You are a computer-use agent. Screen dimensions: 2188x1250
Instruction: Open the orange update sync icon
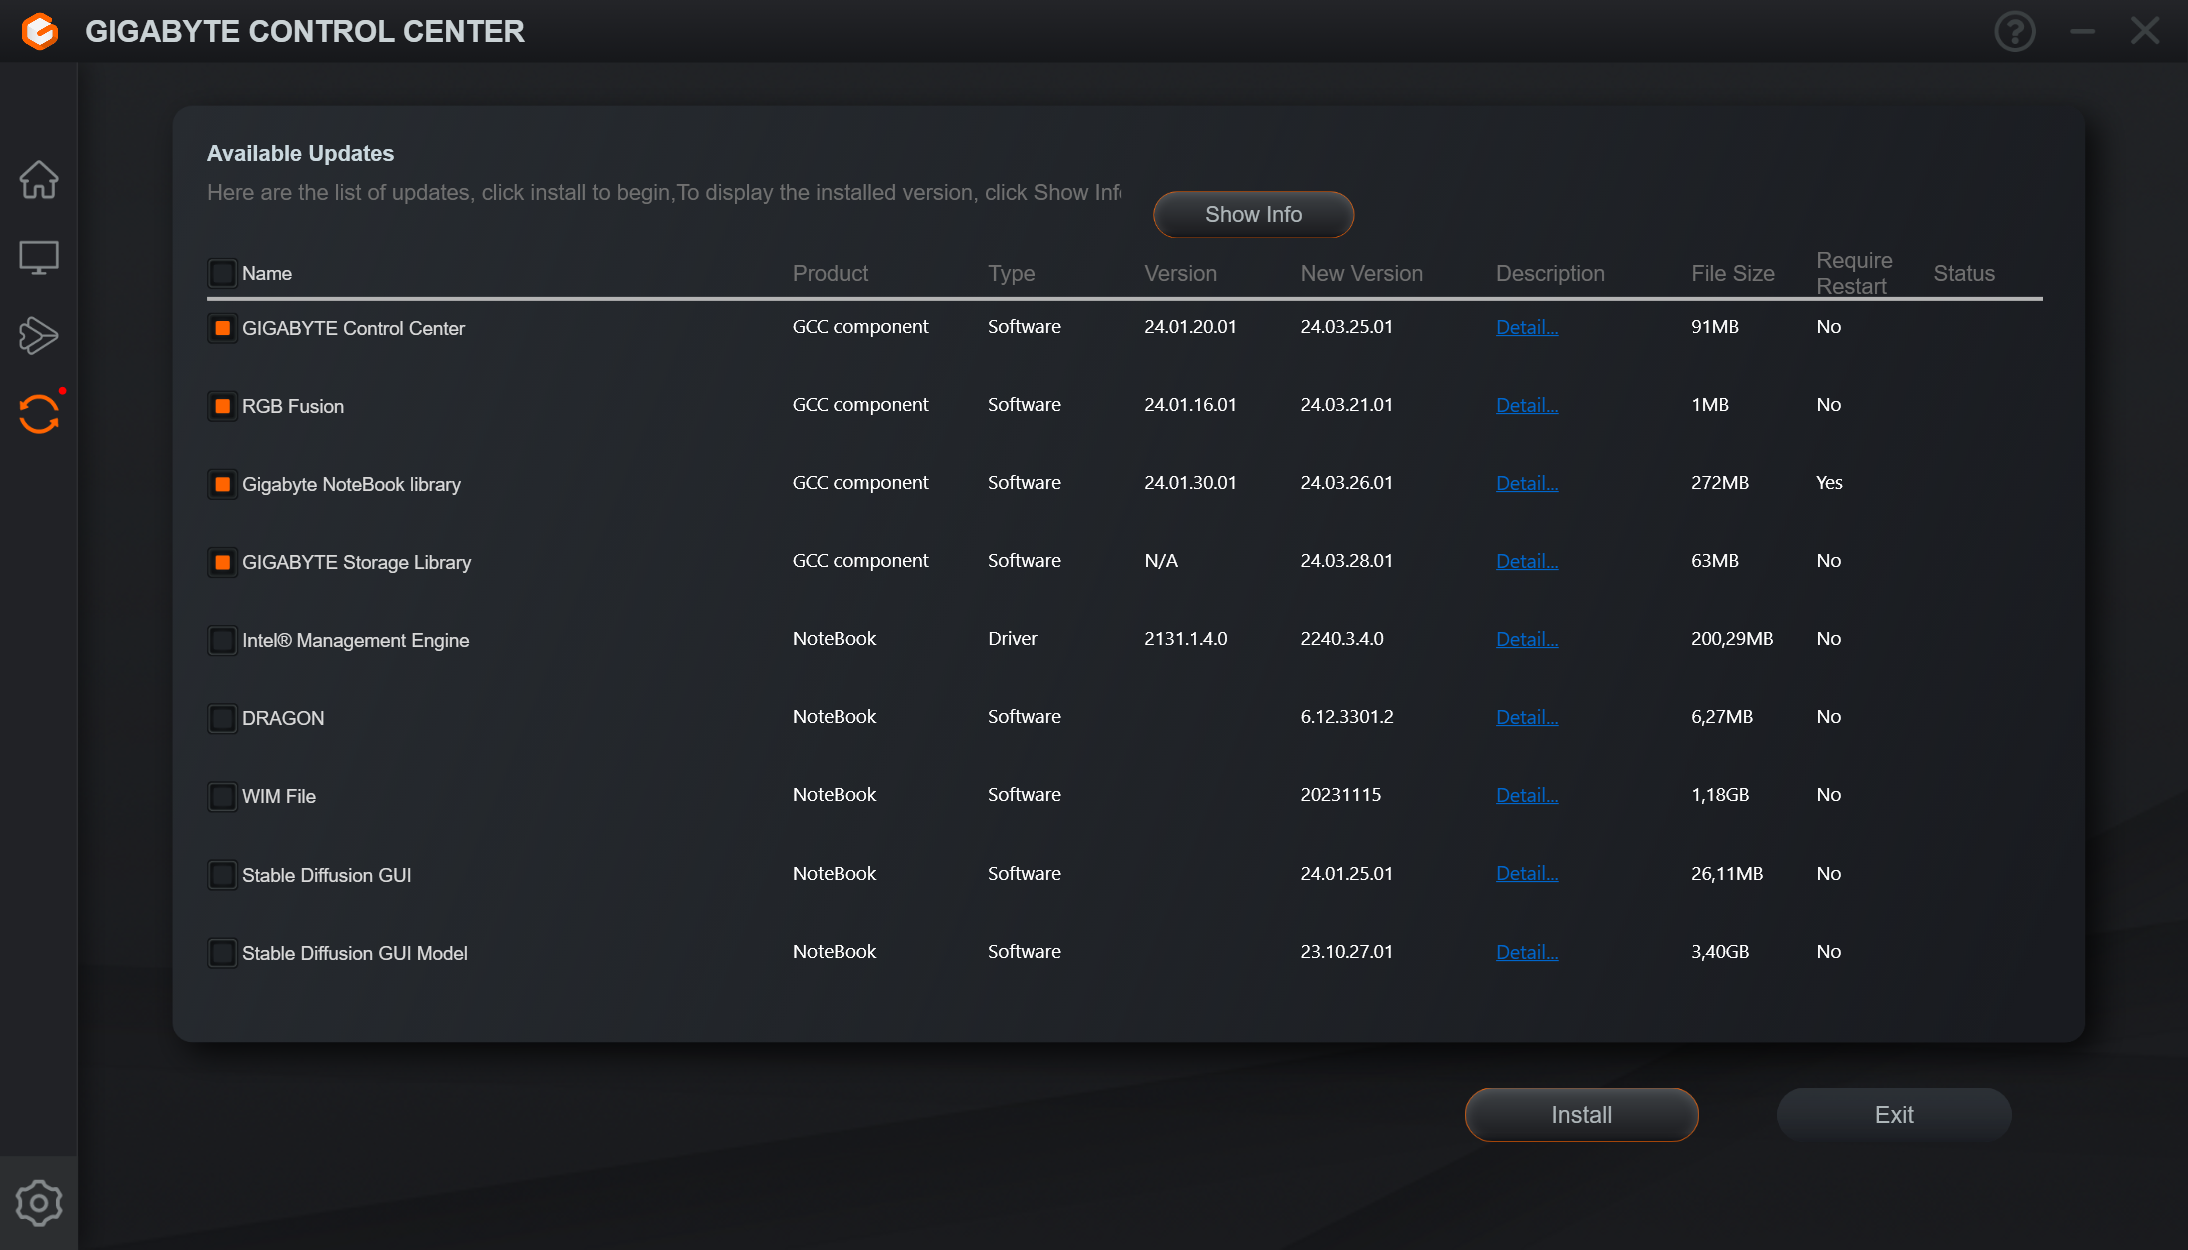point(39,414)
